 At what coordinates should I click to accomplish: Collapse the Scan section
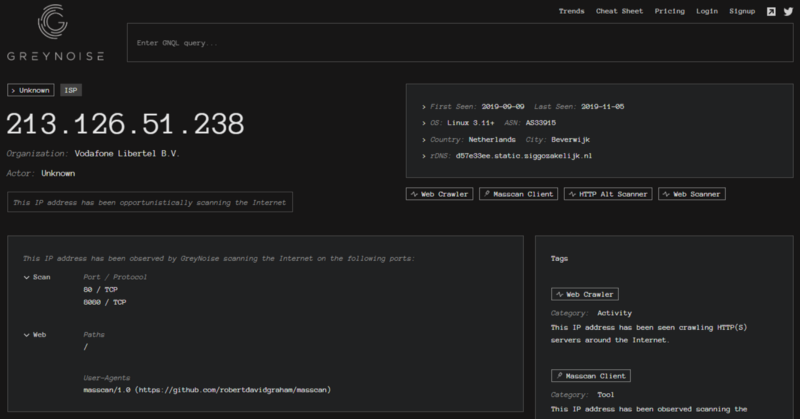27,278
